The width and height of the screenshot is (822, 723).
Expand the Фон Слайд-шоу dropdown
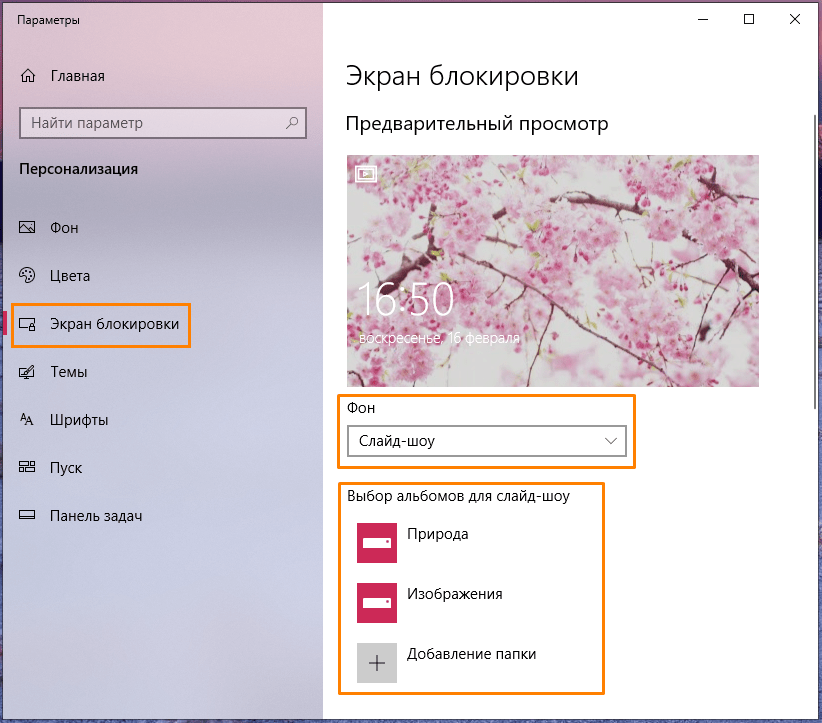point(486,441)
